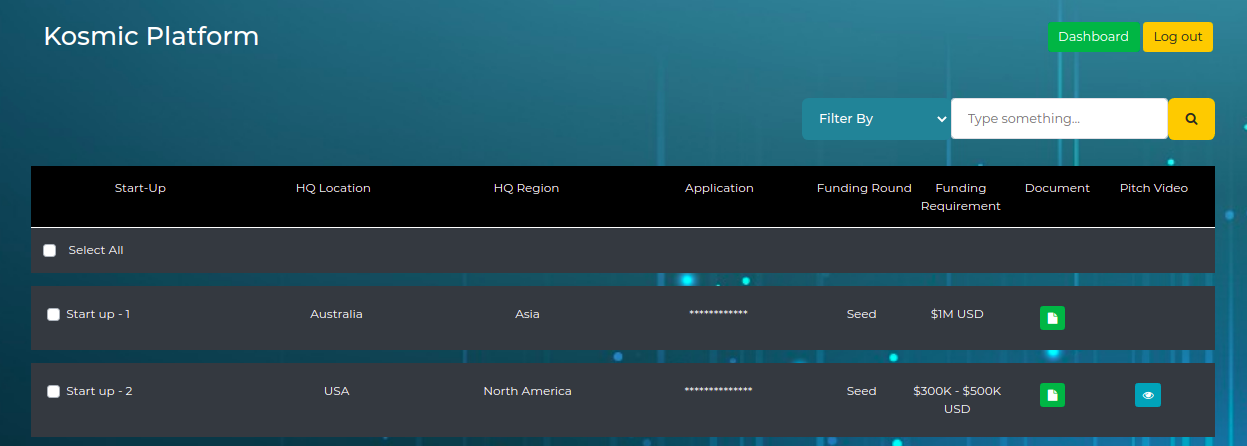Open the document icon for Start up - 1
1247x446 pixels.
tap(1052, 318)
